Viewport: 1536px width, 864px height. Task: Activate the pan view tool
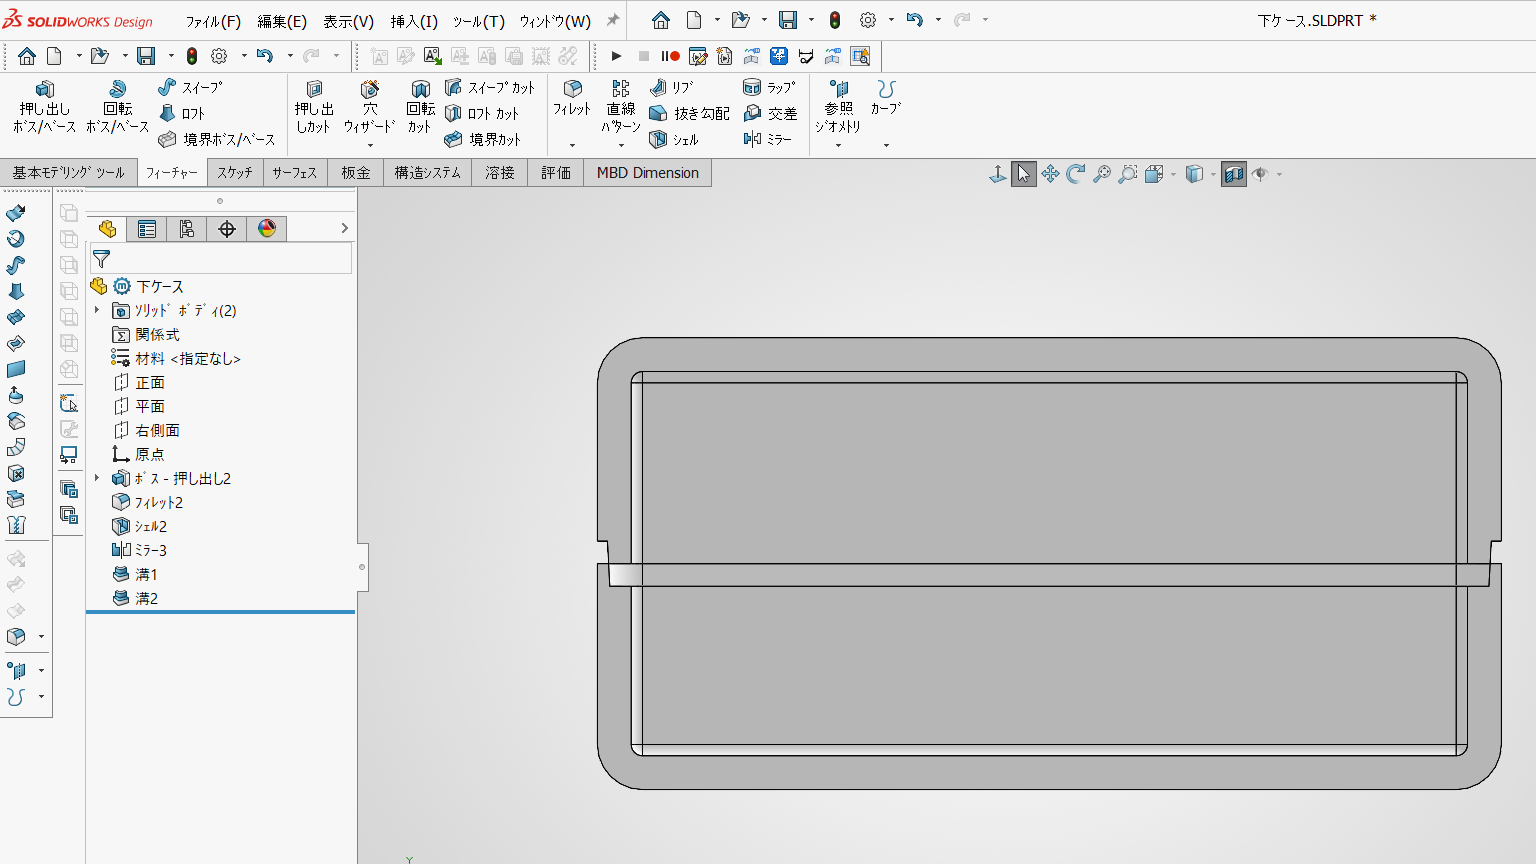(x=1050, y=174)
